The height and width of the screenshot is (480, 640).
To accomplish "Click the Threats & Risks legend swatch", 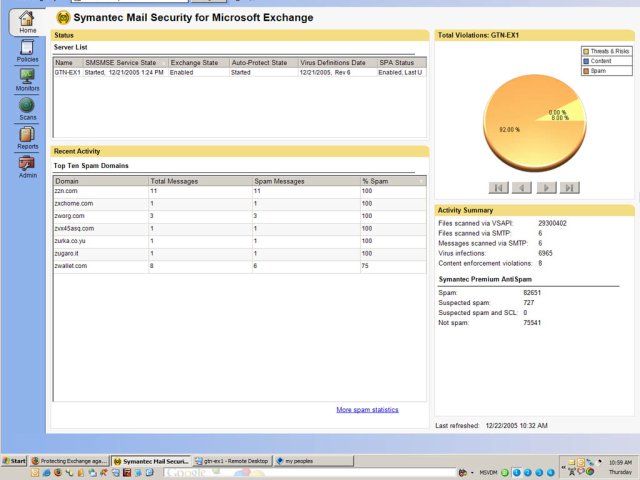I will 586,50.
